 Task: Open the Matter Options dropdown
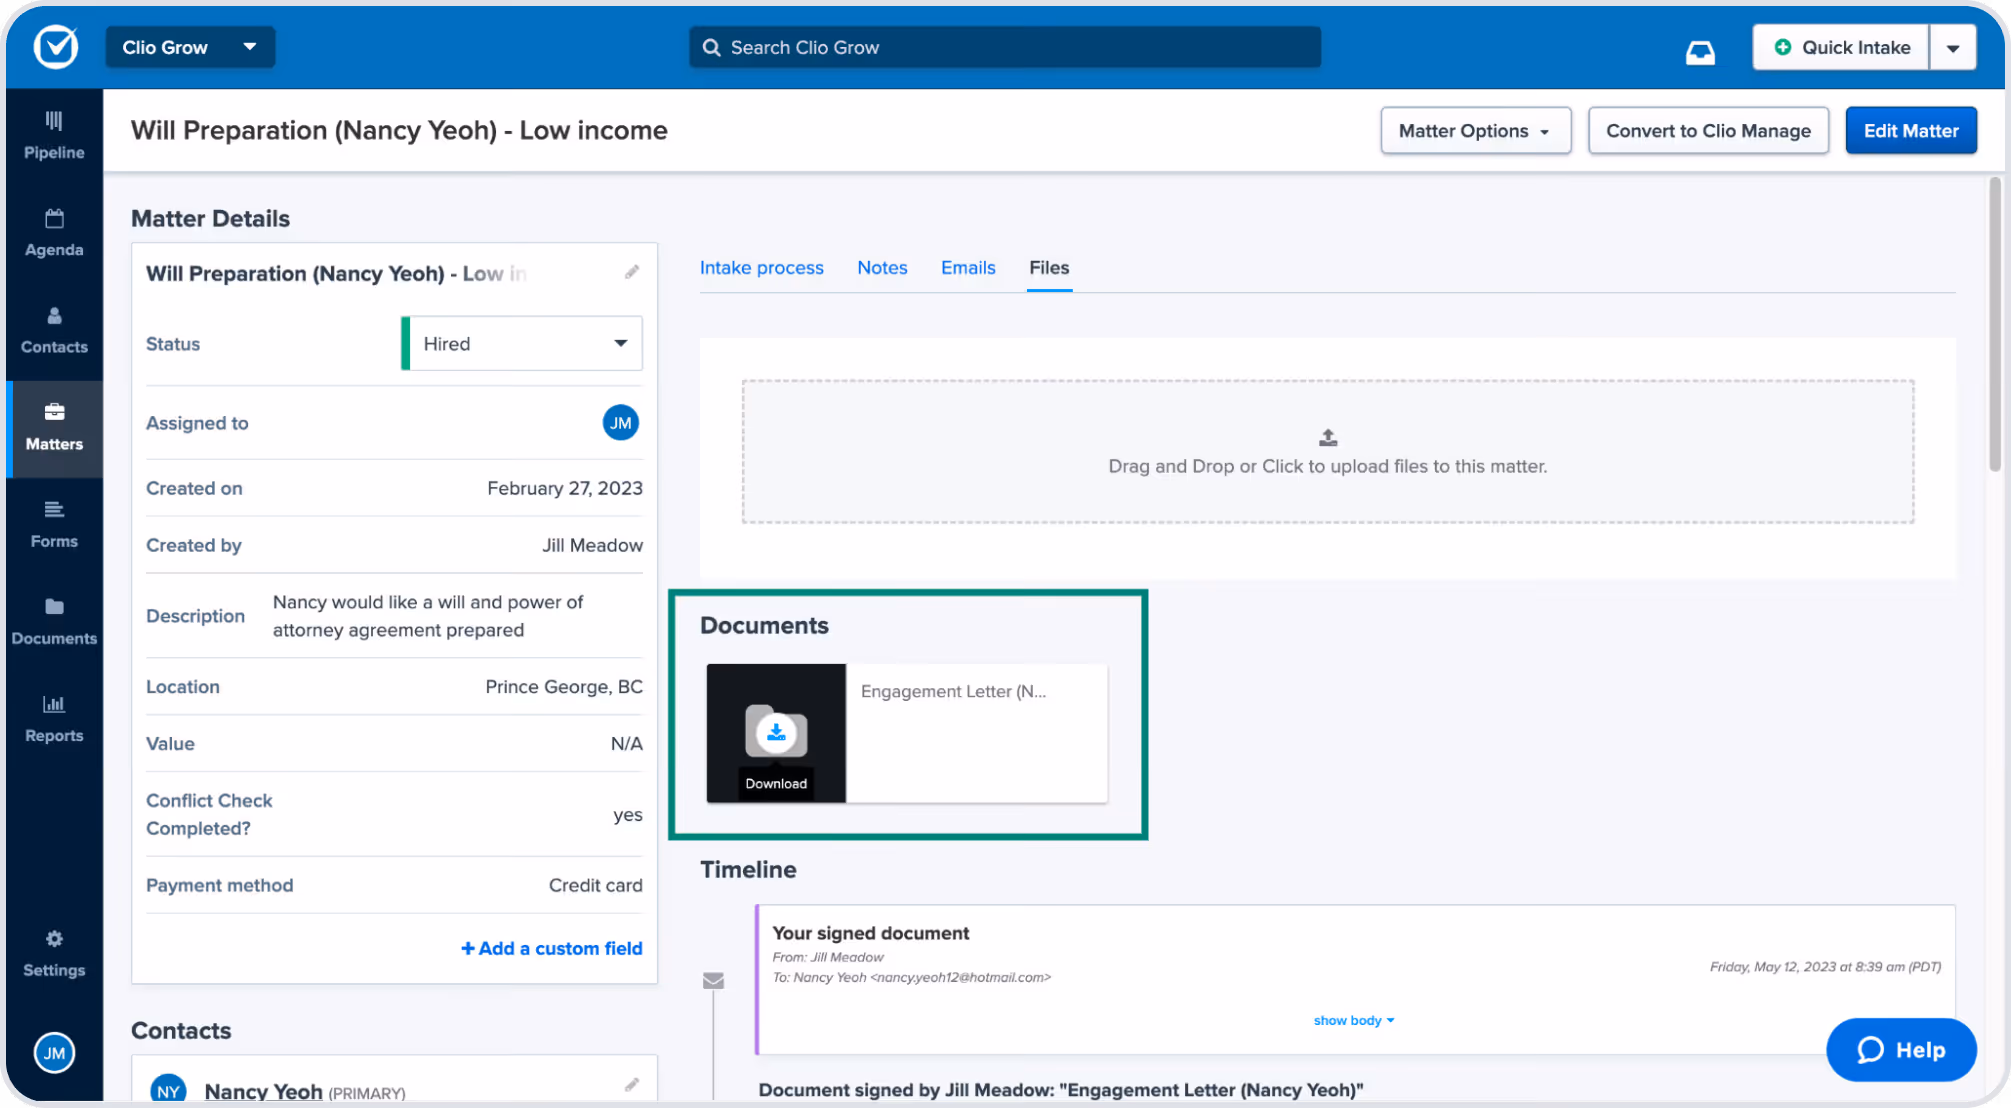1475,131
